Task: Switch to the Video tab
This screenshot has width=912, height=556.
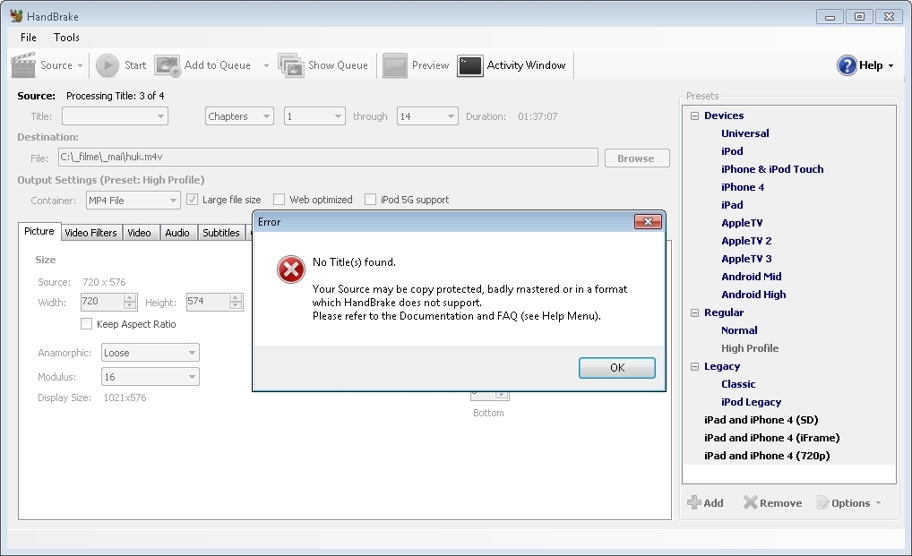Action: tap(139, 233)
